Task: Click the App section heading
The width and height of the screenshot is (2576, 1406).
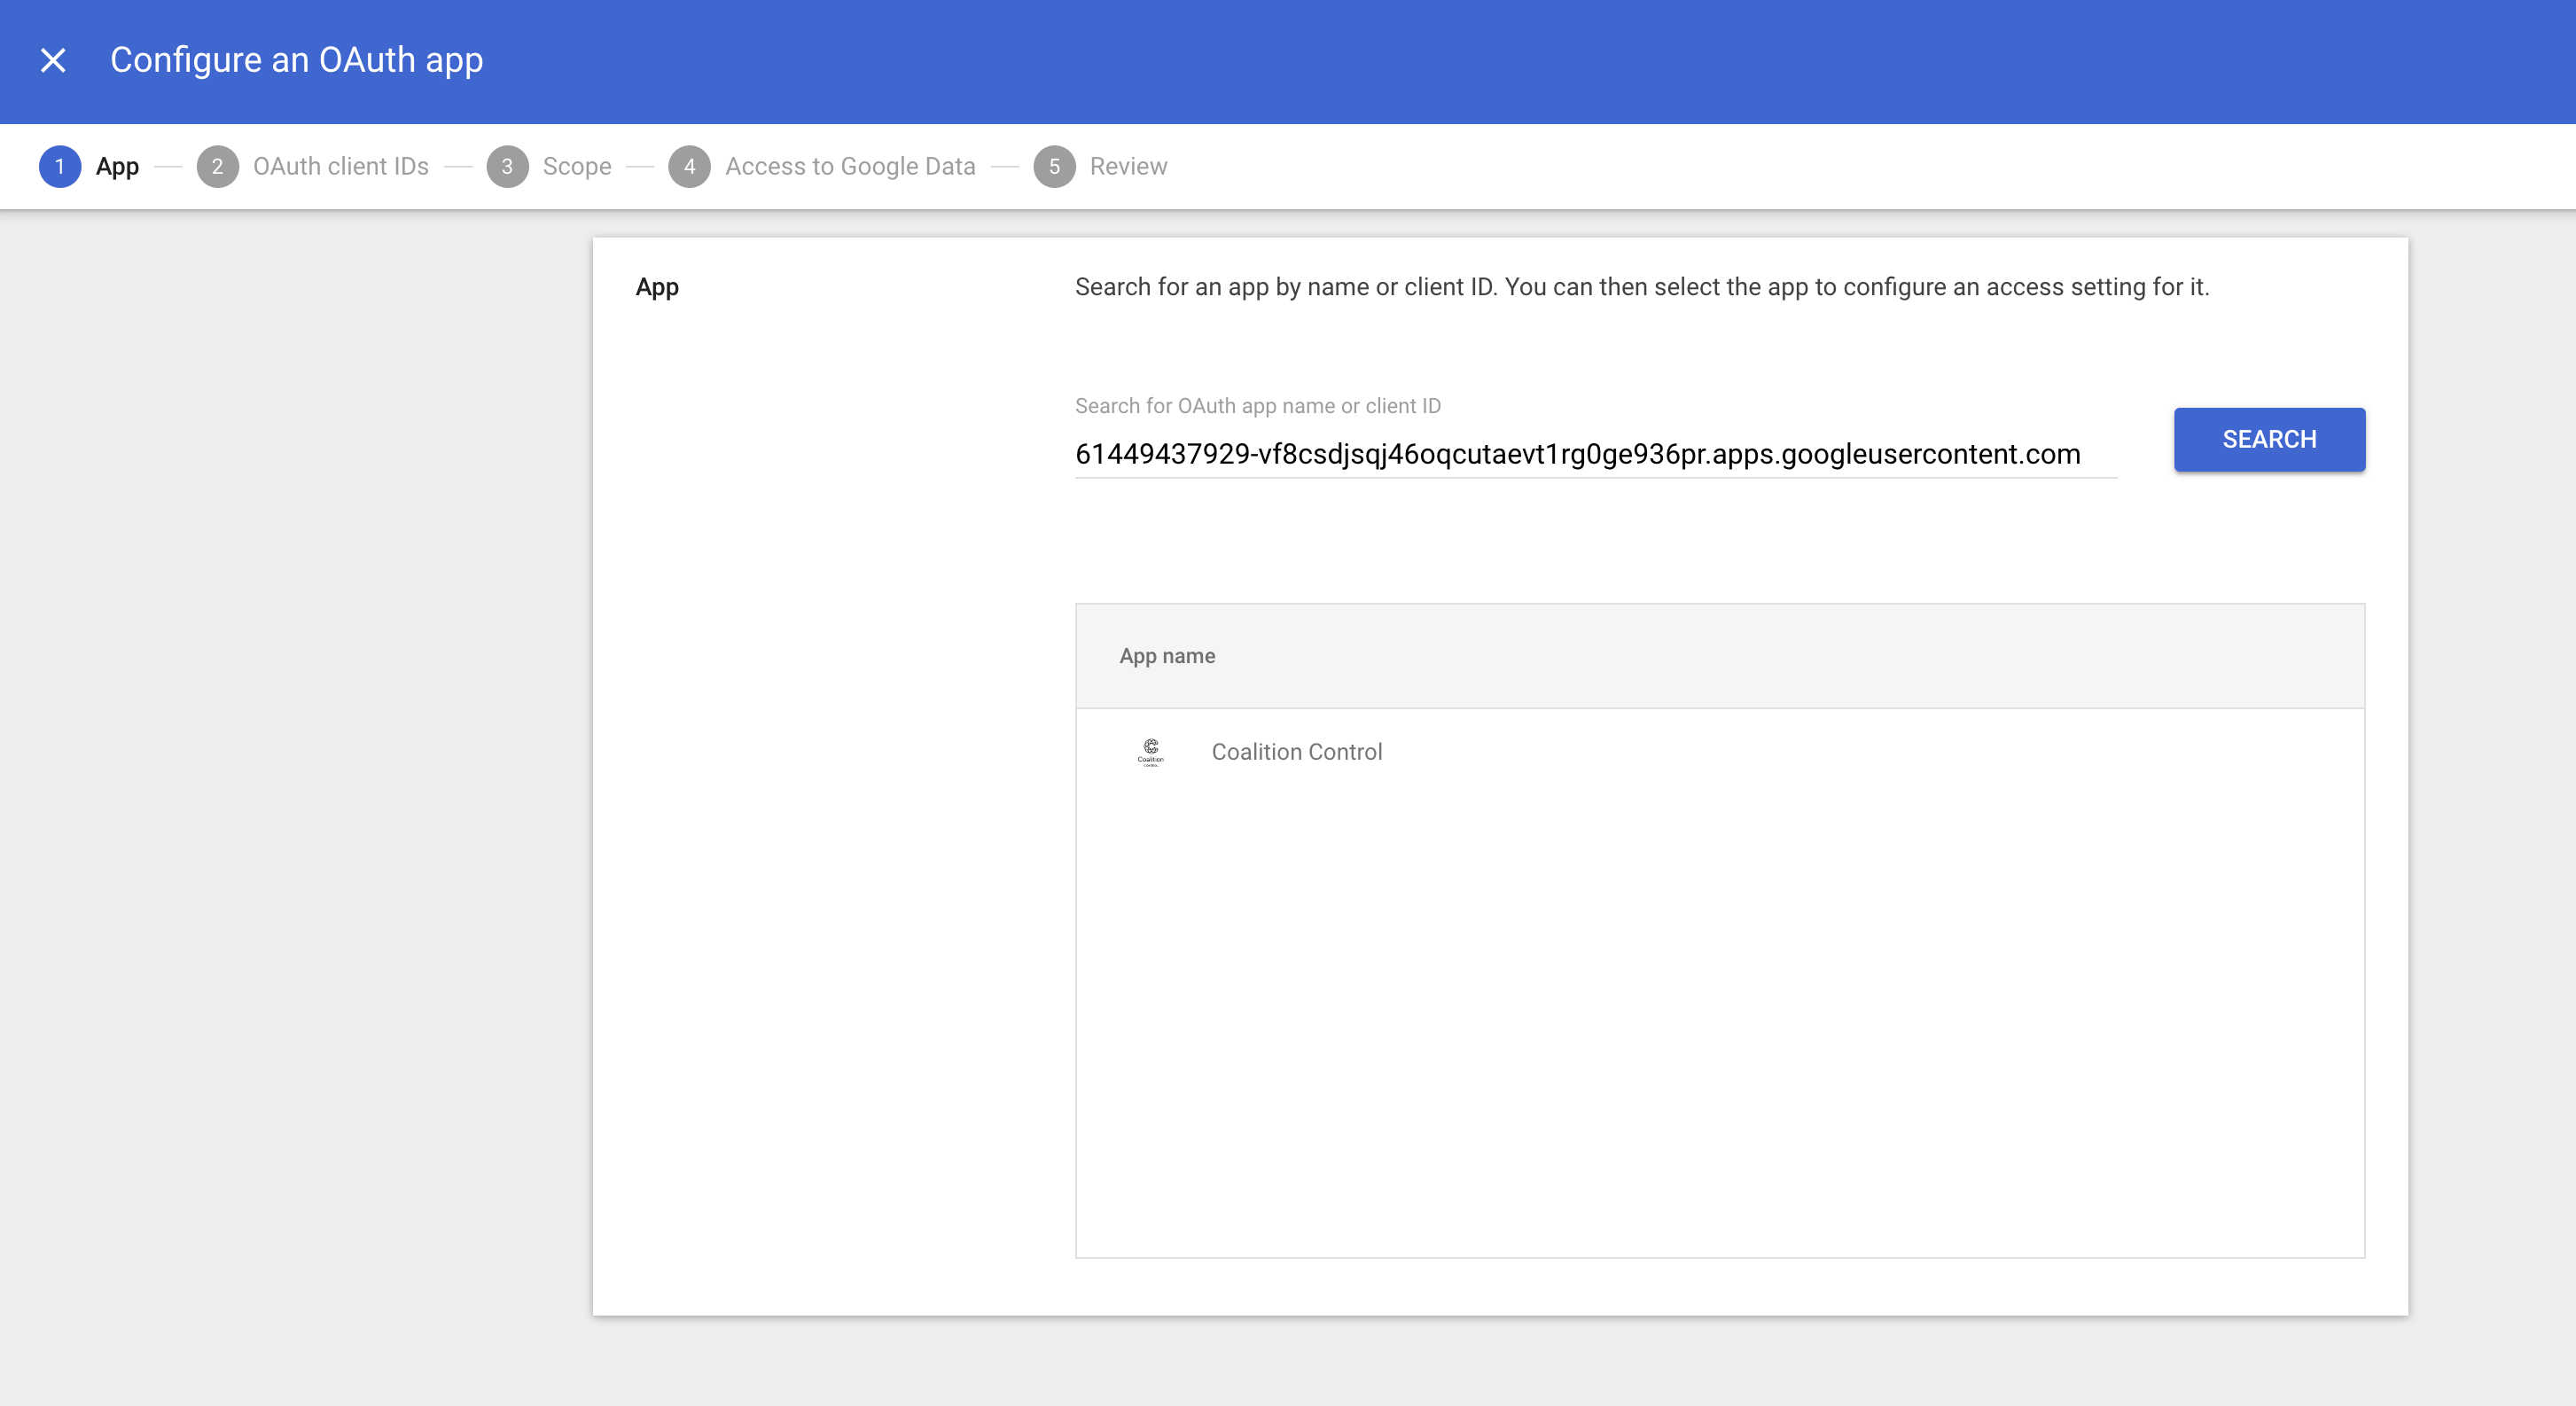Action: [x=657, y=288]
